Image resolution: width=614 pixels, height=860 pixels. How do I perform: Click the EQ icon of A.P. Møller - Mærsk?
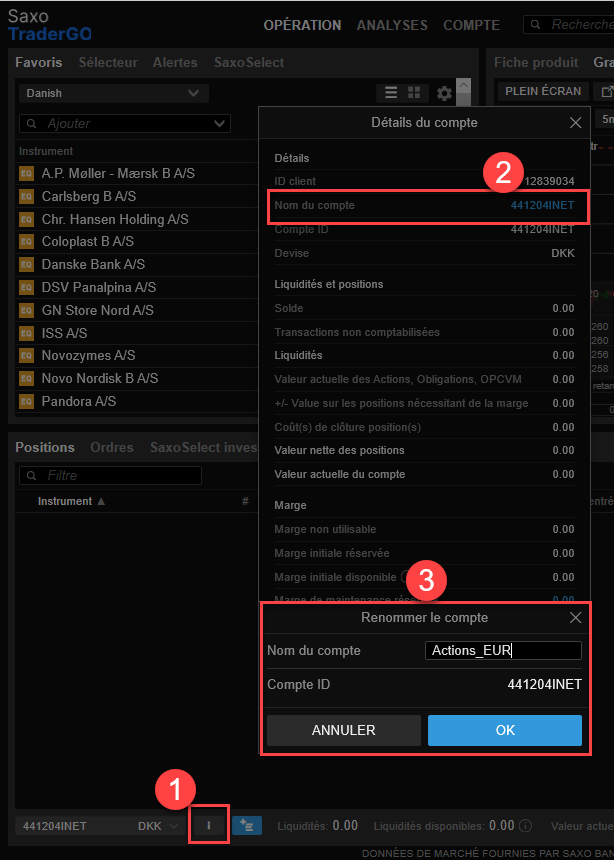coord(26,173)
